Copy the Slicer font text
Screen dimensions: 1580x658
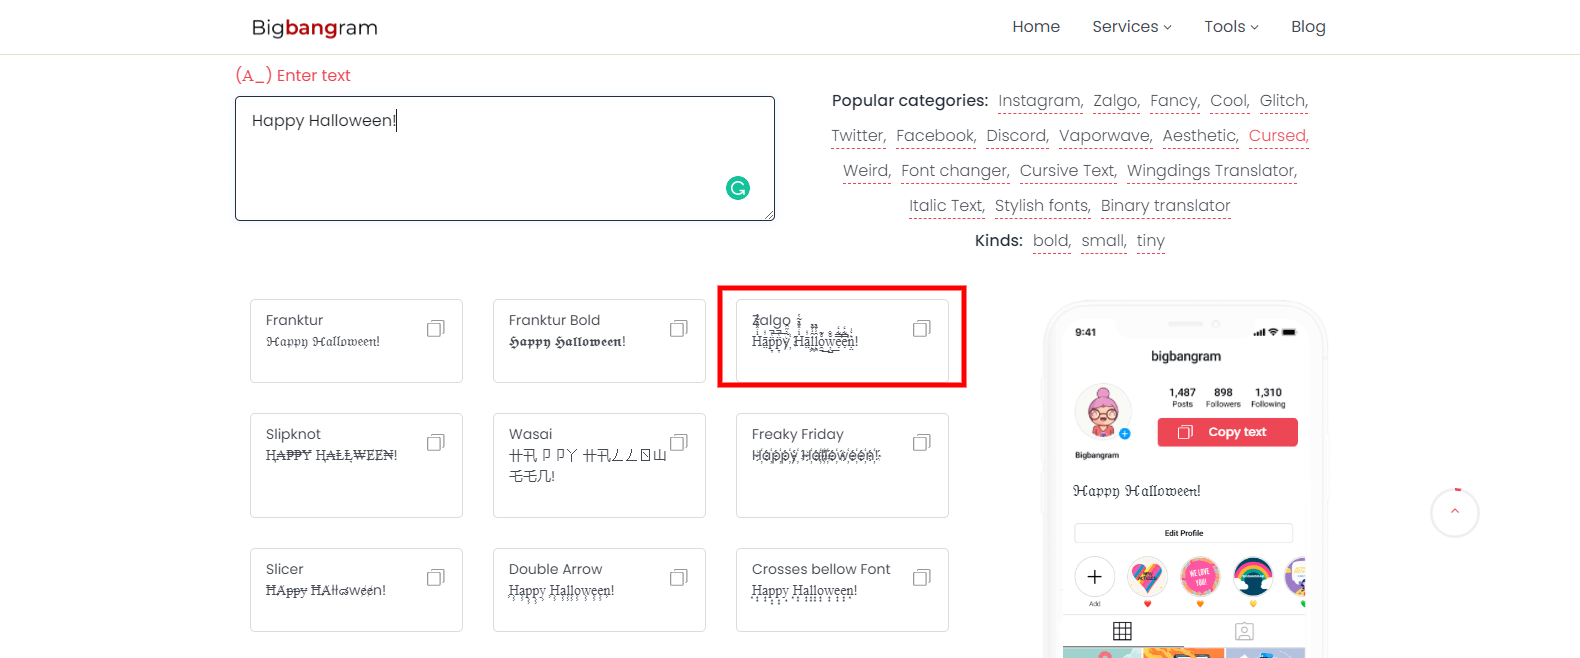(x=436, y=578)
